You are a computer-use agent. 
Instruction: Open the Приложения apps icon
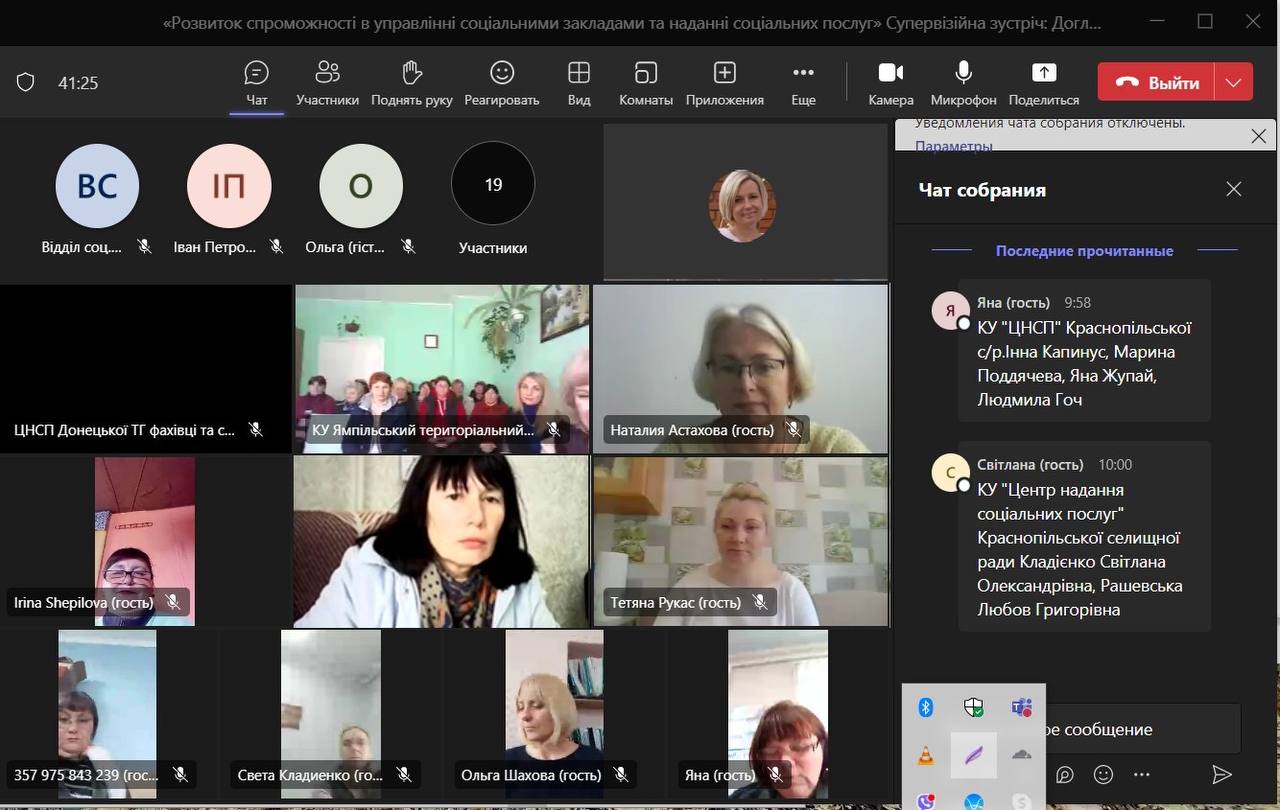(x=725, y=83)
